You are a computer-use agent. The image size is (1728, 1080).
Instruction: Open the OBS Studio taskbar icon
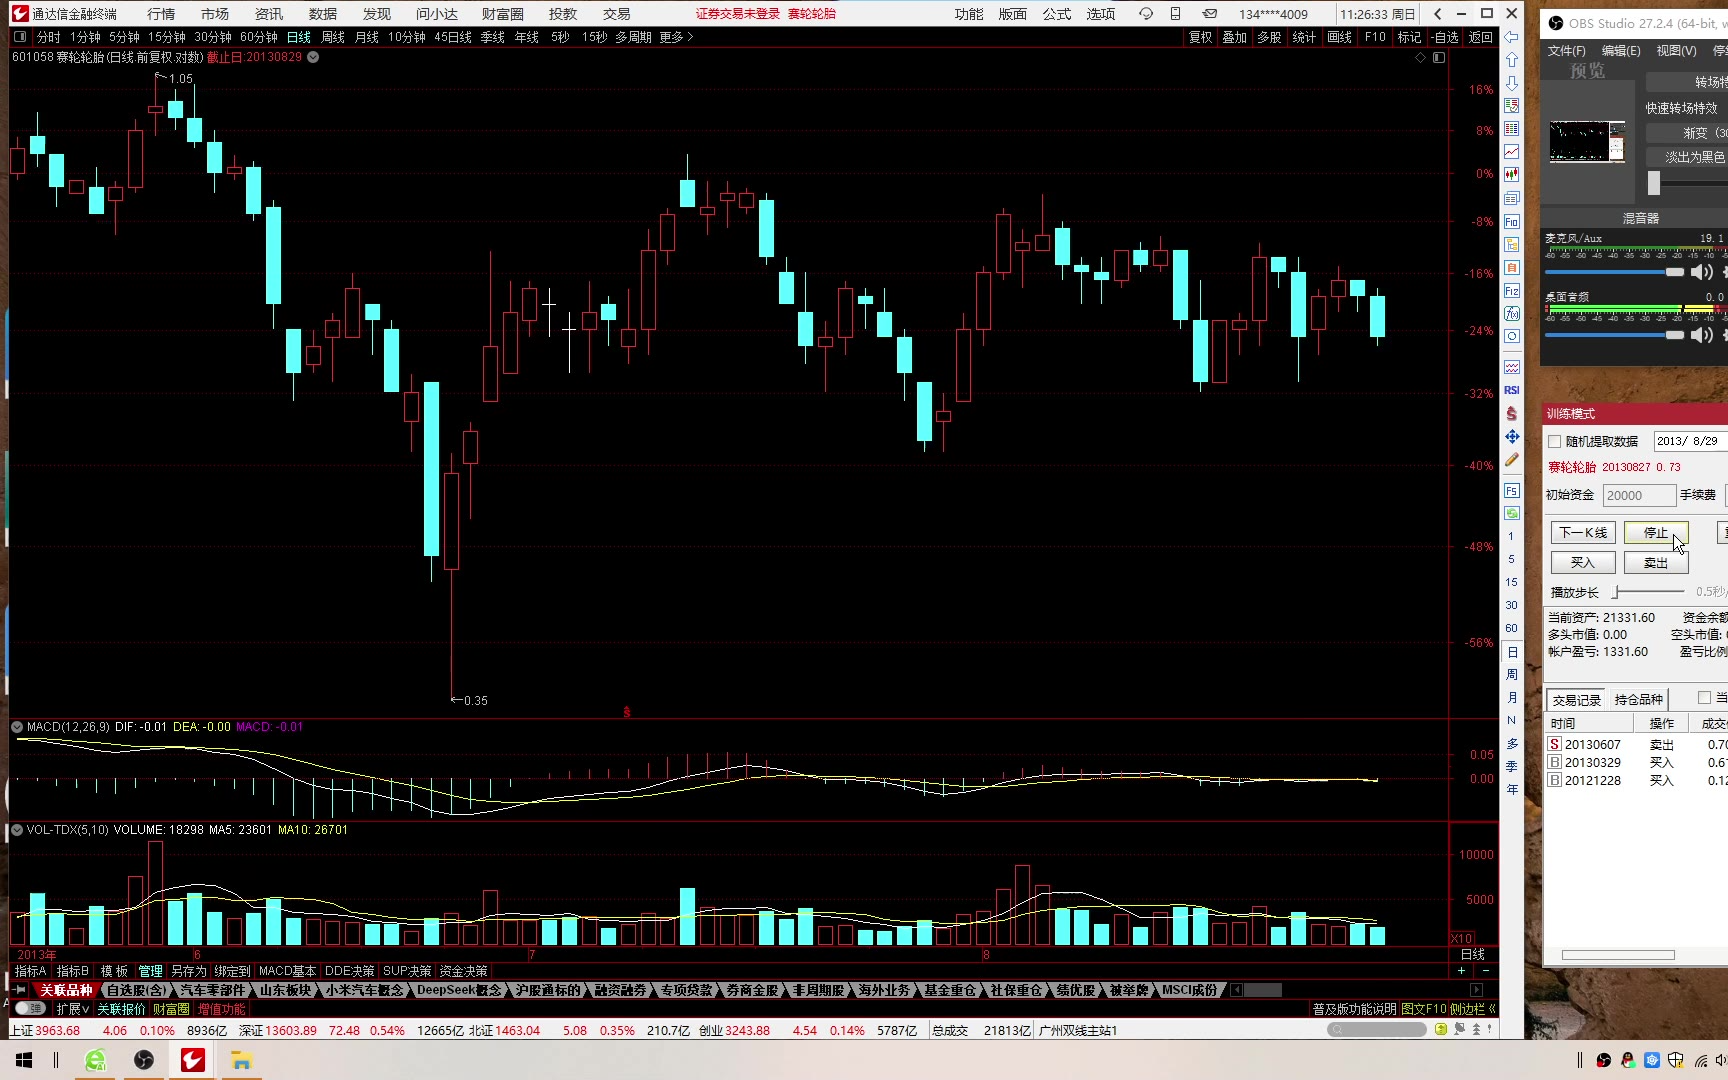tap(144, 1060)
